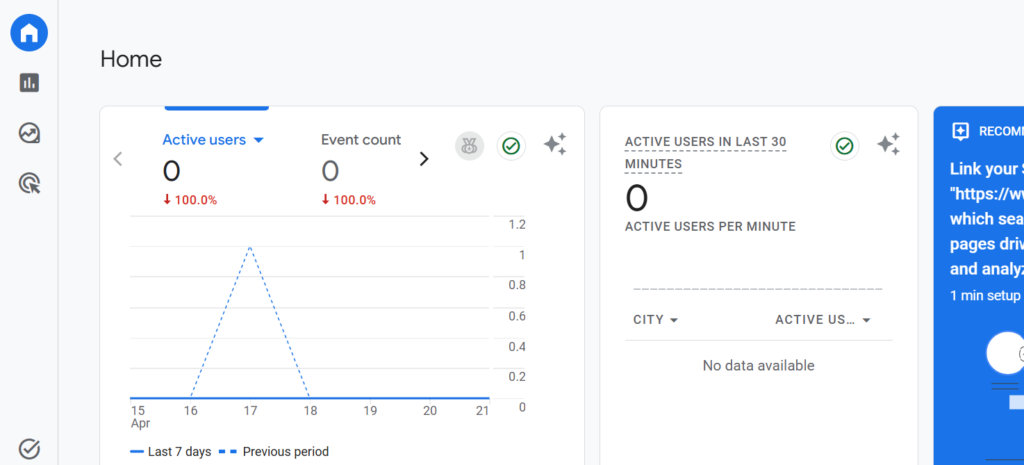Click the Home icon in the sidebar
Image resolution: width=1024 pixels, height=465 pixels.
29,33
